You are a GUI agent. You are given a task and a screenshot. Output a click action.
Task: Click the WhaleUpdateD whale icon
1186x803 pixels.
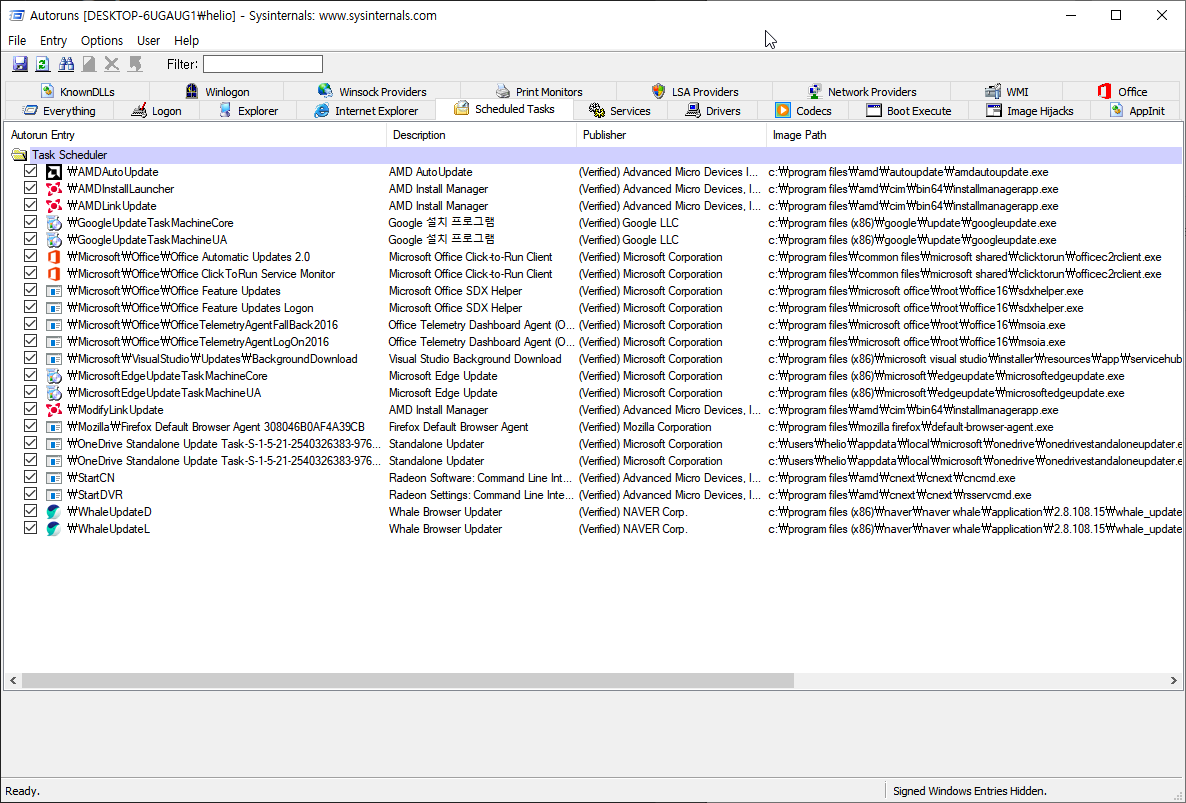[54, 512]
